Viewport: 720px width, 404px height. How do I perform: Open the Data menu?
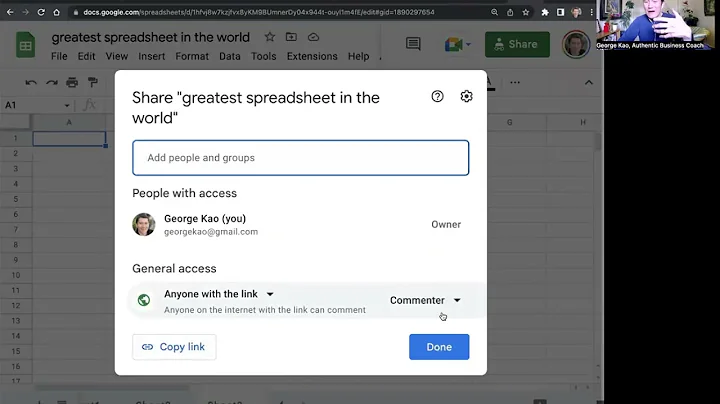tap(230, 56)
